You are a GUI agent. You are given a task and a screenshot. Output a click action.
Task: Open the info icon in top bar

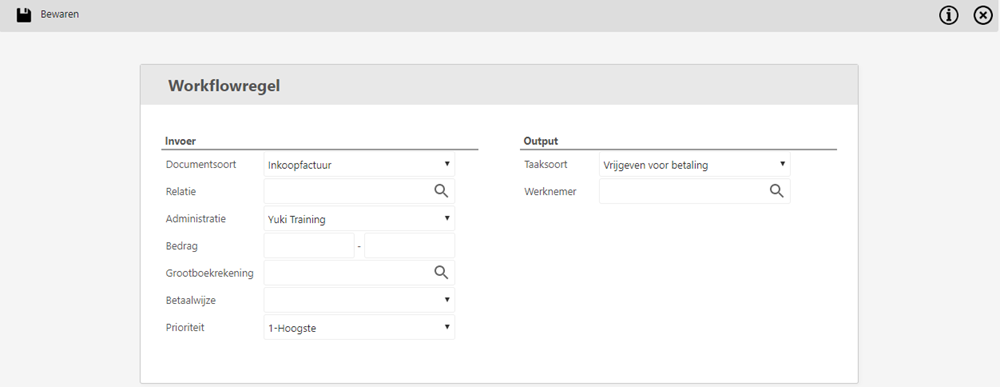click(x=948, y=15)
